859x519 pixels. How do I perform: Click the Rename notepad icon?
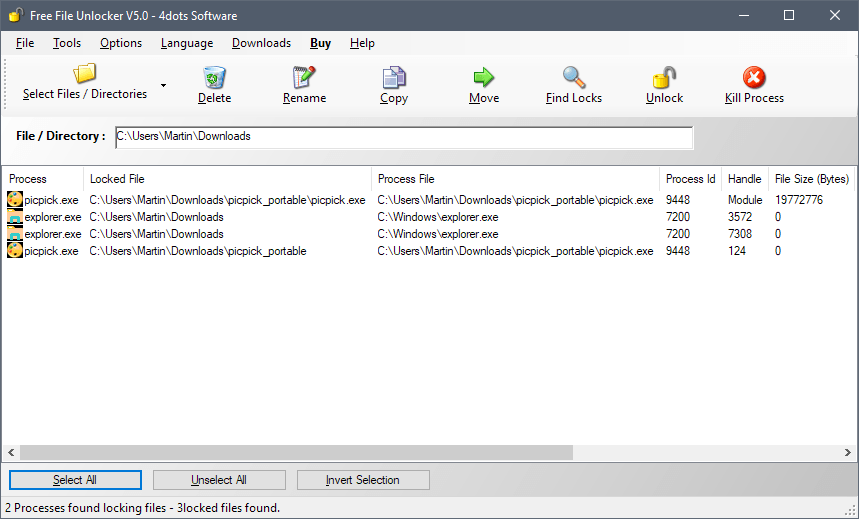coord(304,77)
